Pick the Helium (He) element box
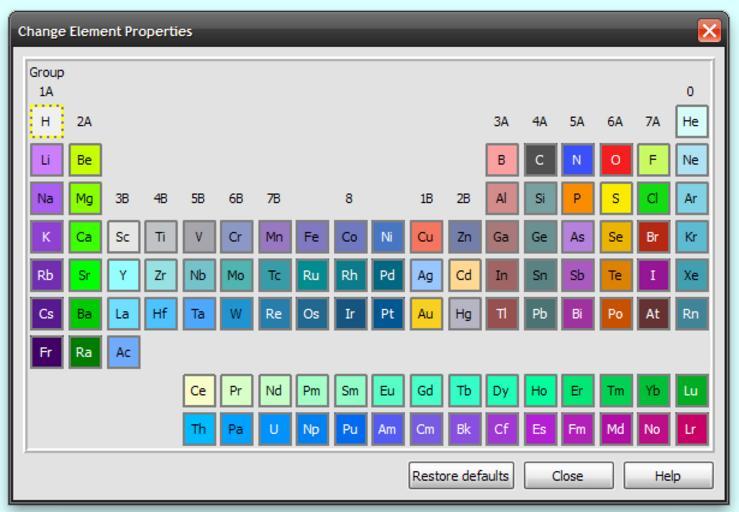 (x=690, y=122)
